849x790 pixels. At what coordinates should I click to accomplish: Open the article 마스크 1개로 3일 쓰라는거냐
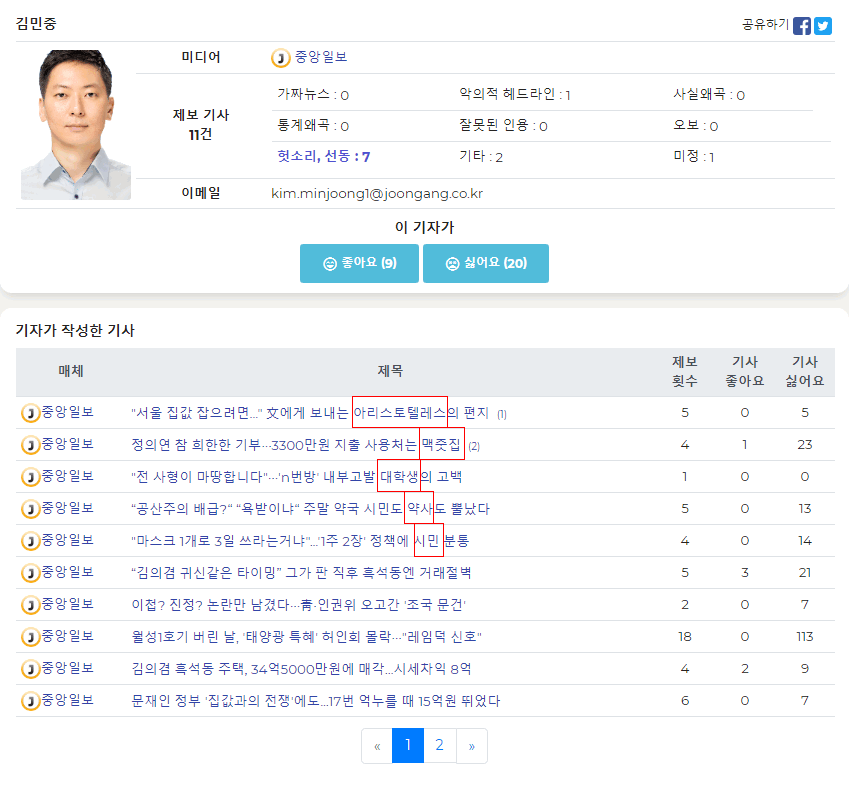coord(301,540)
